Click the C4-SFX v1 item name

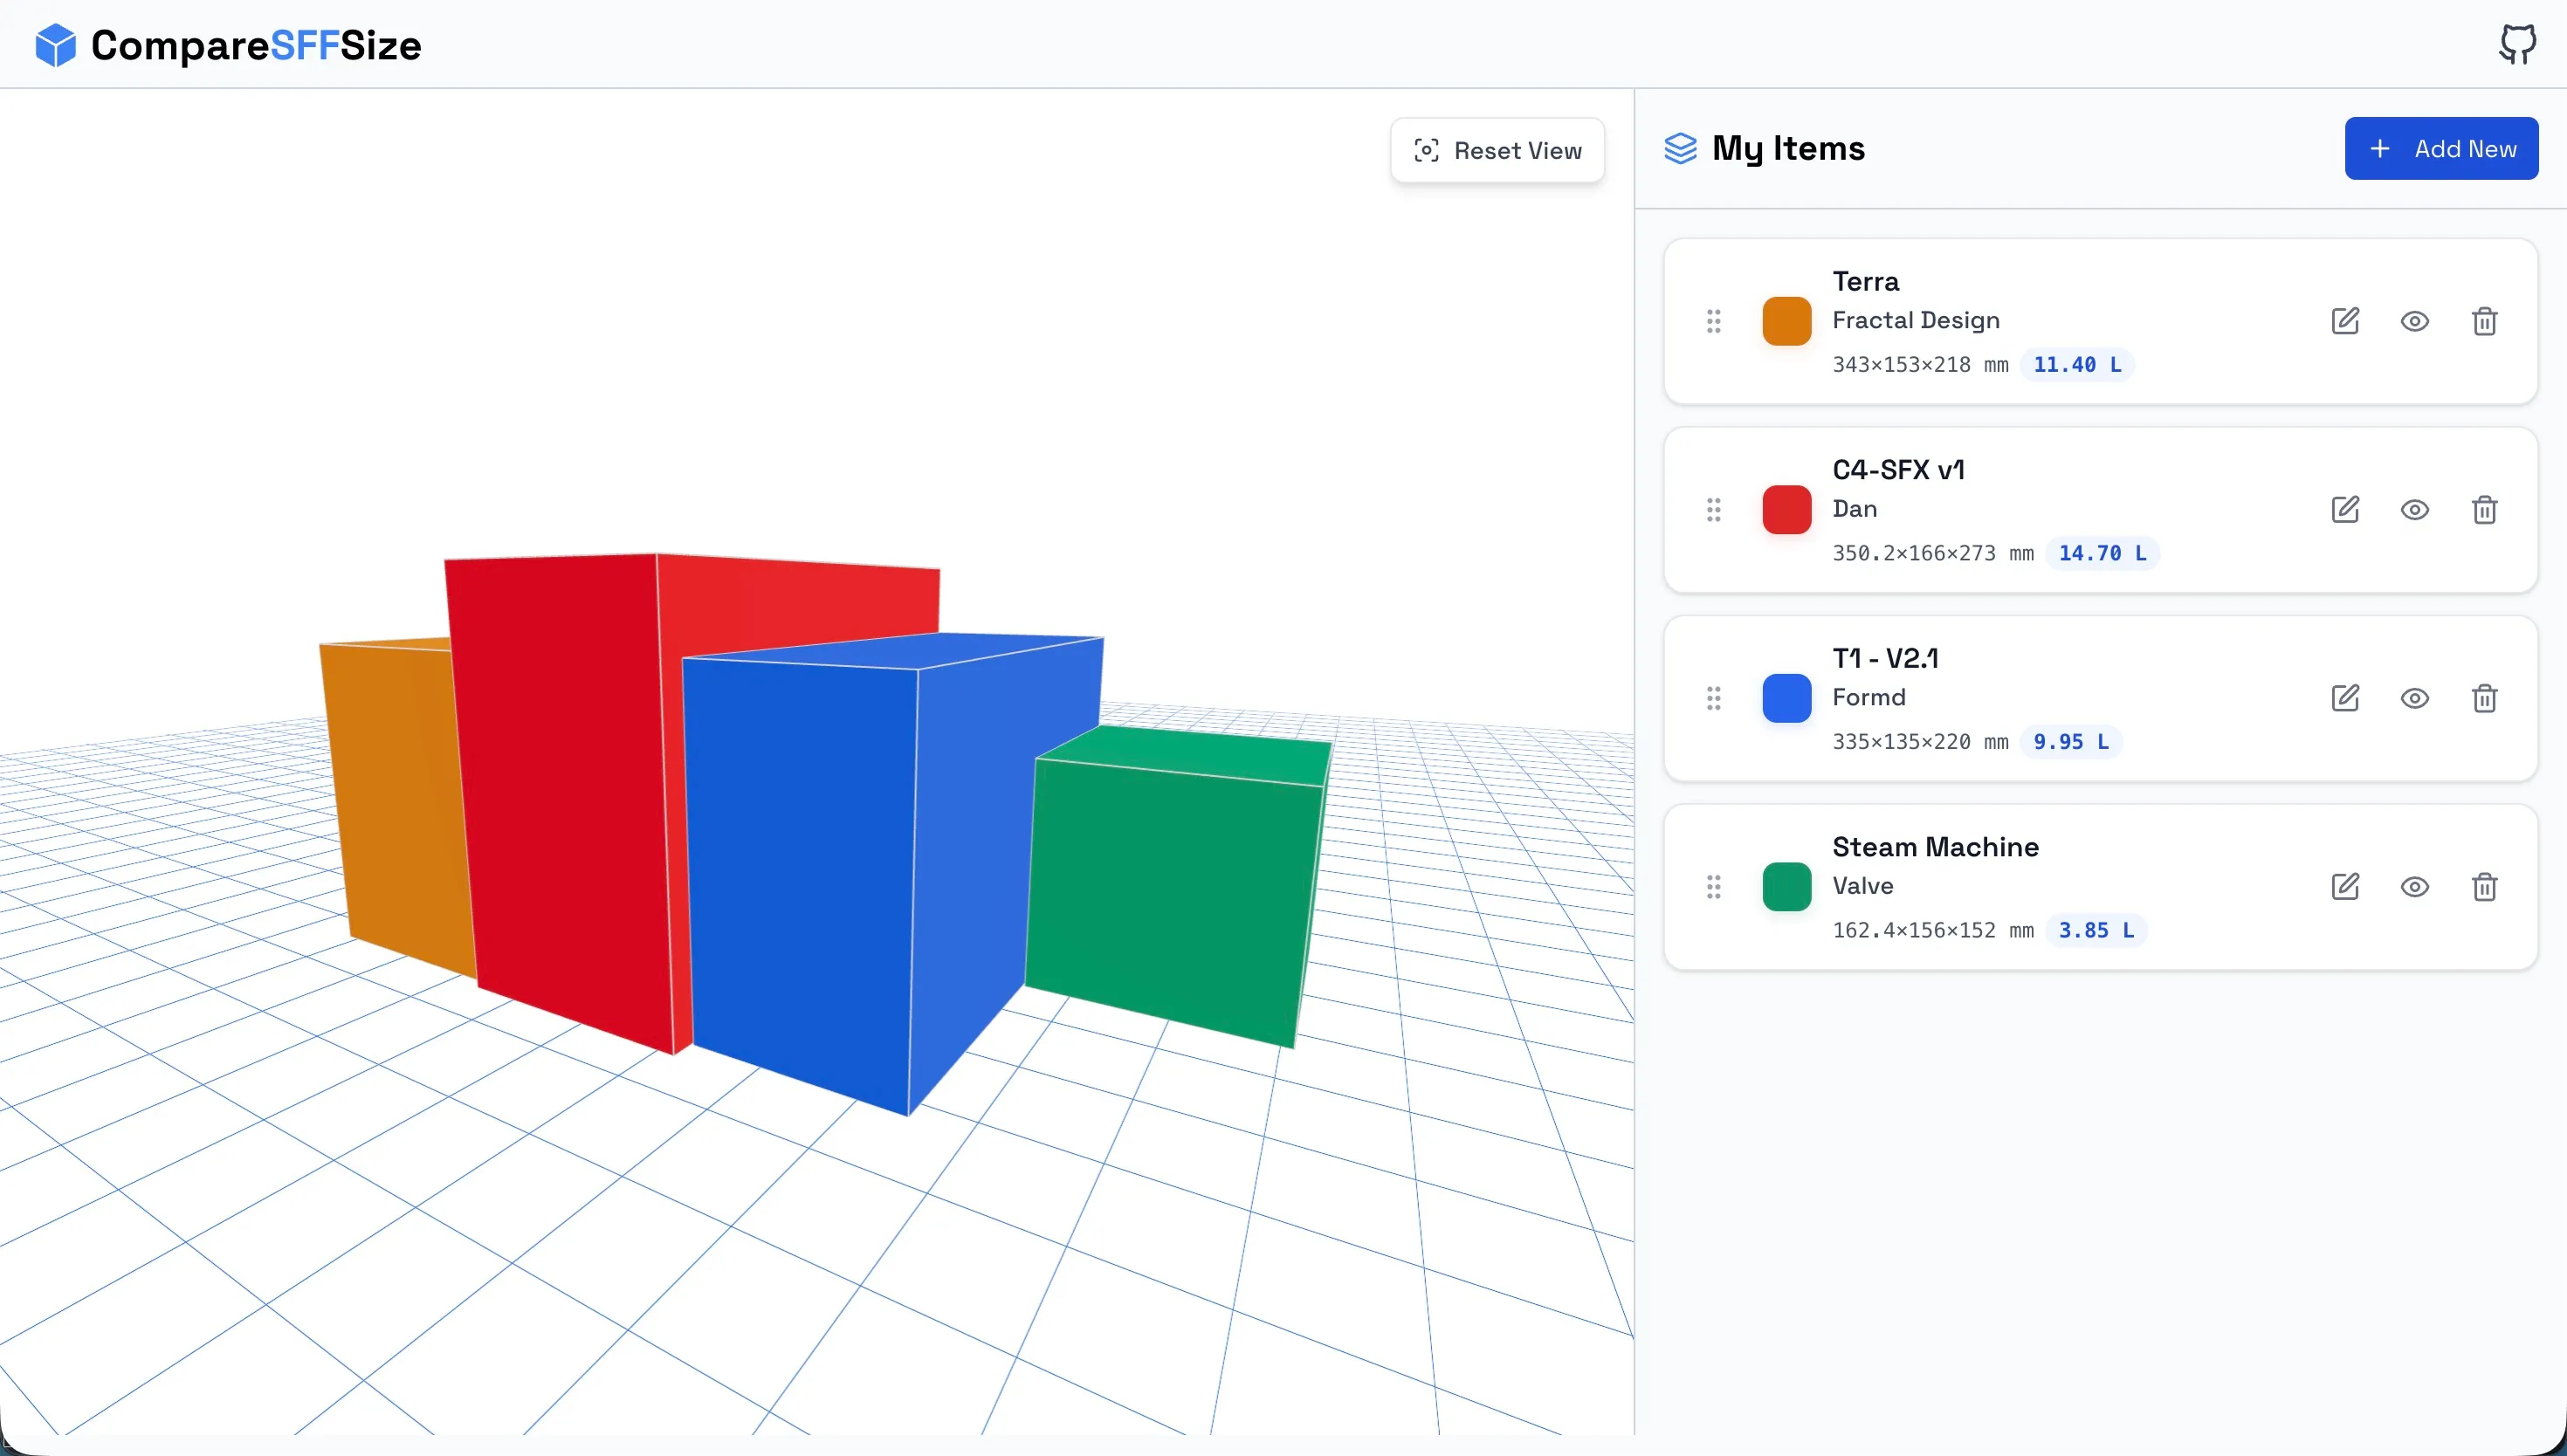(1898, 470)
